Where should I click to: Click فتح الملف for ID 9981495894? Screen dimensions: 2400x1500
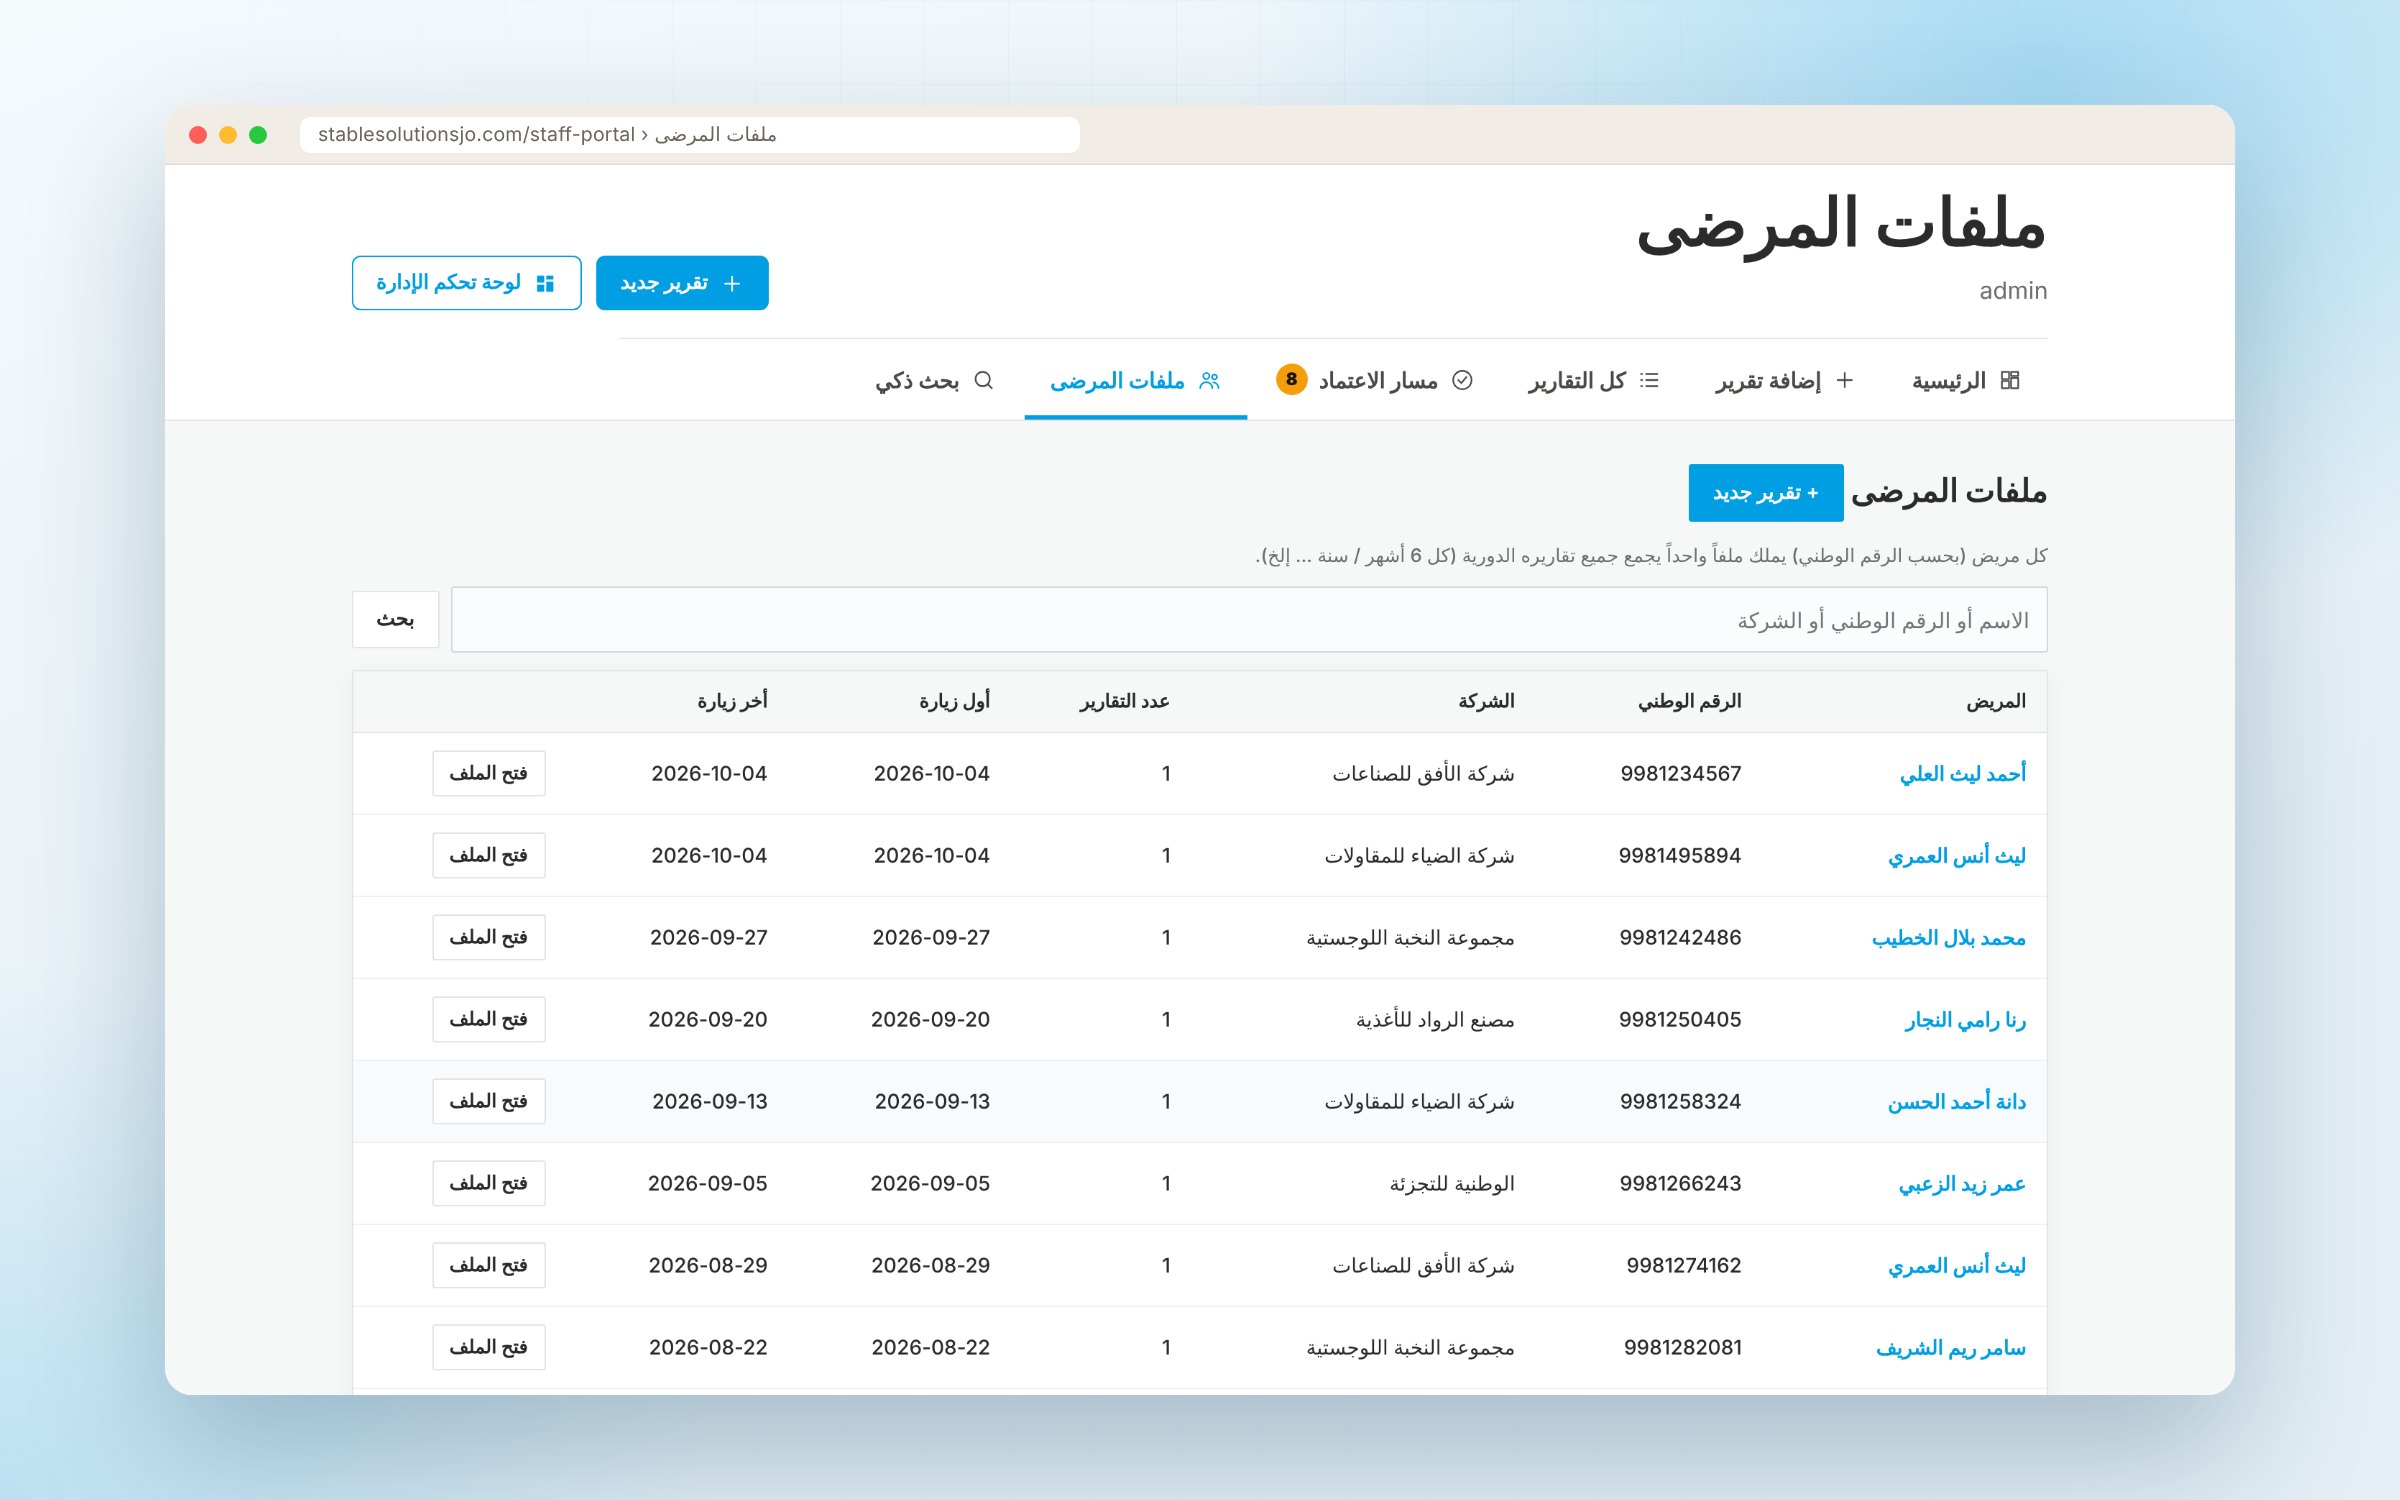pos(489,856)
